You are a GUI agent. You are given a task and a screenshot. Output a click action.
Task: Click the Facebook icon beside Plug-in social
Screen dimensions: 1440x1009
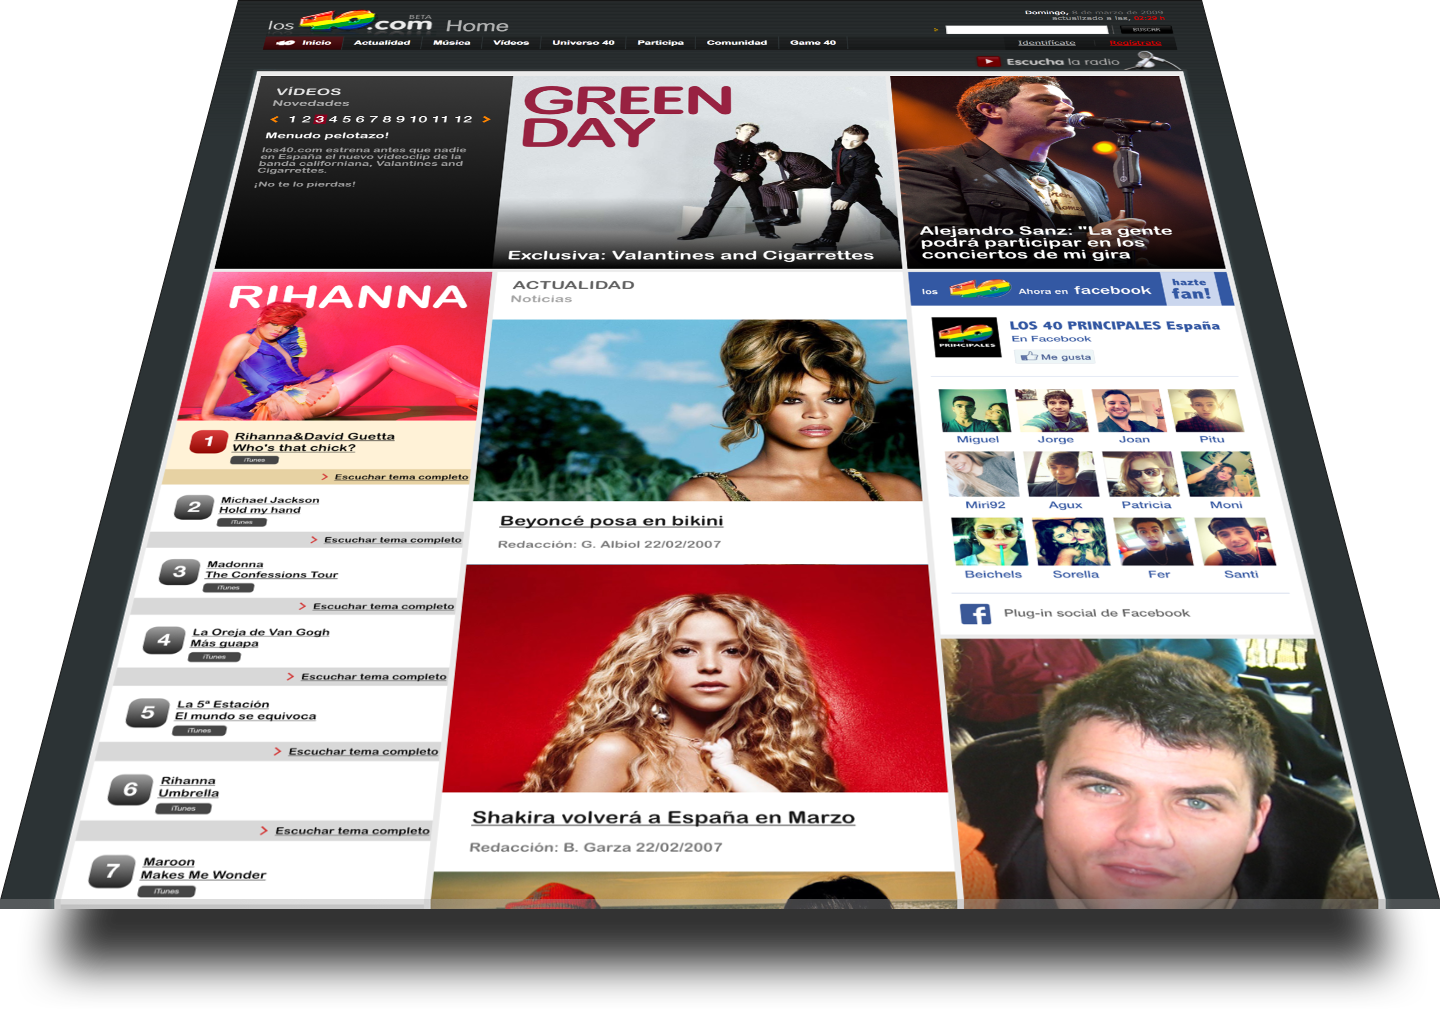click(x=975, y=614)
